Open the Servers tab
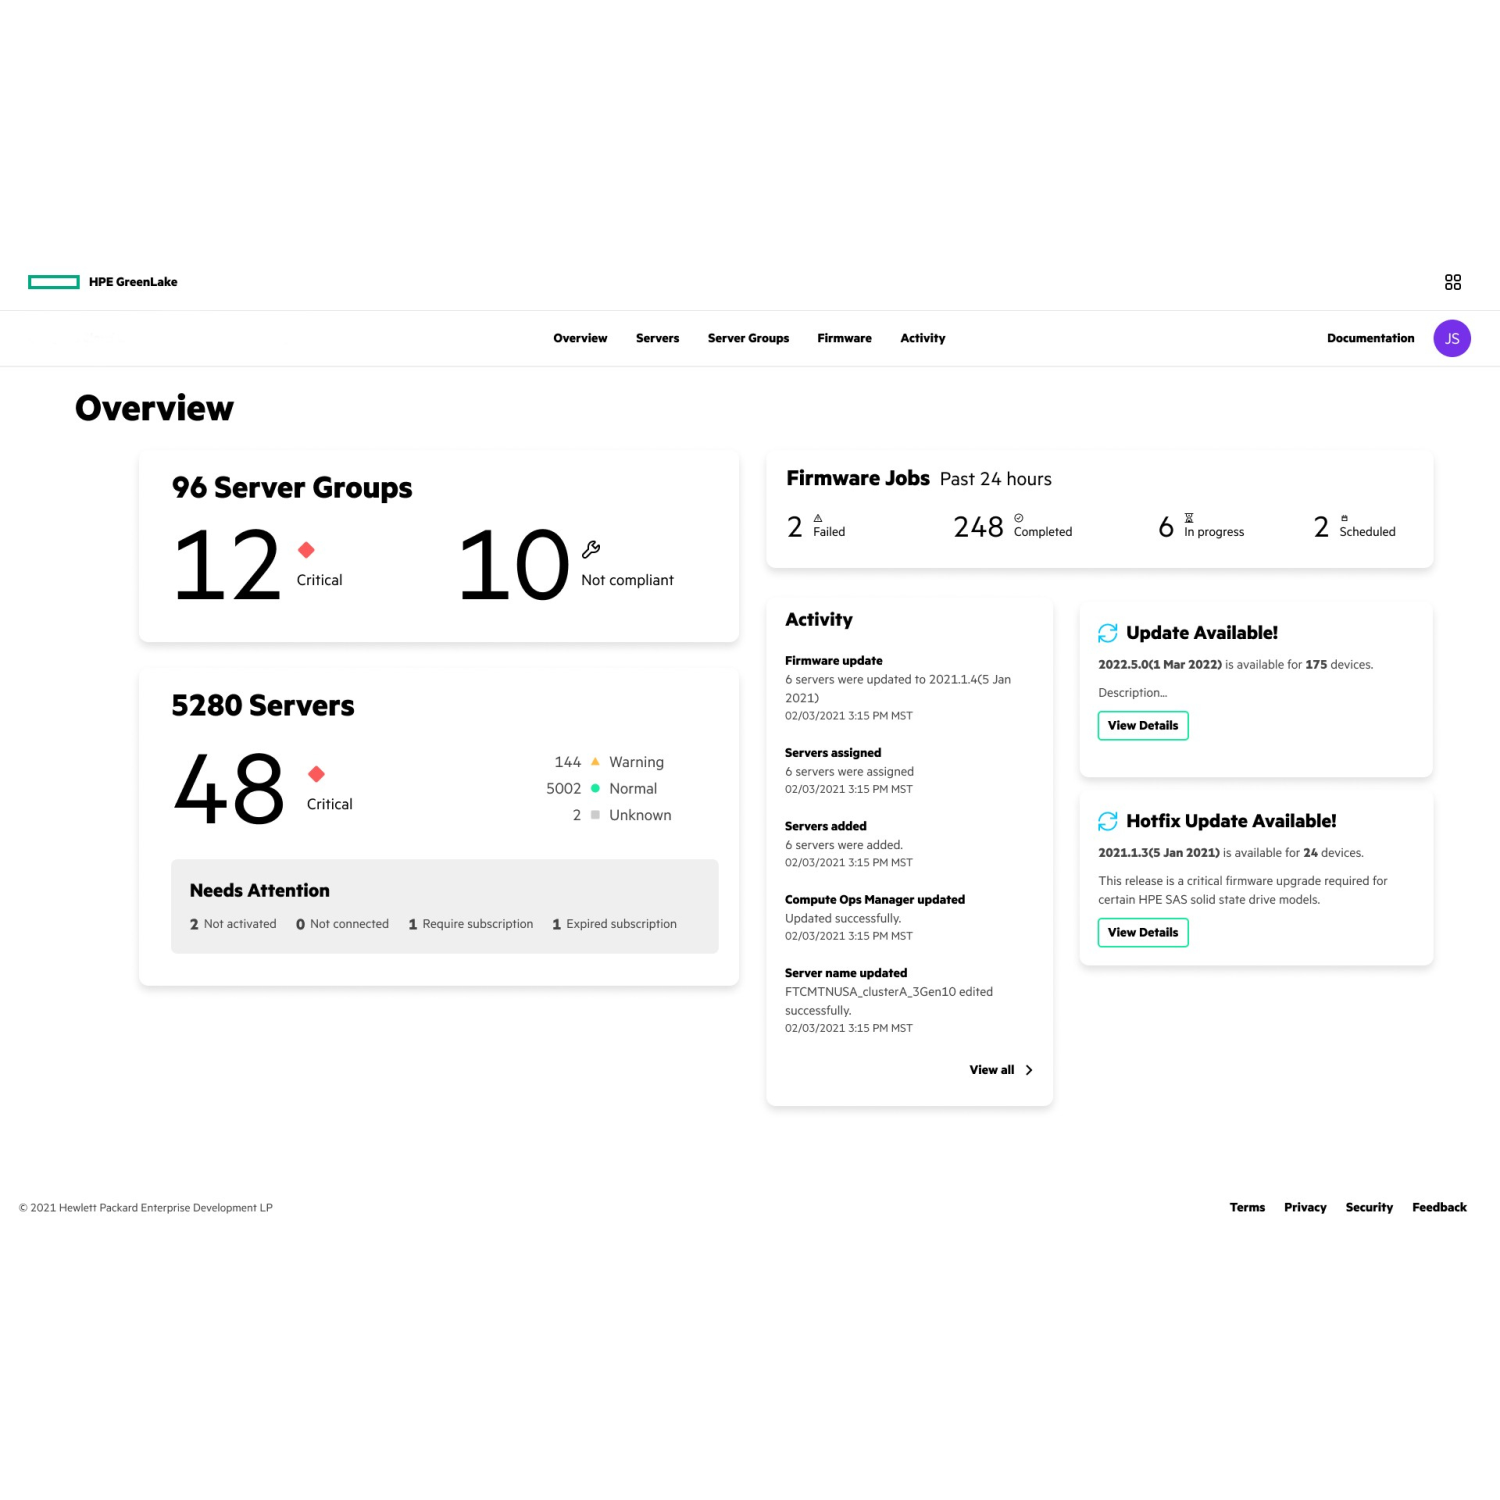Viewport: 1500px width, 1500px height. pyautogui.click(x=657, y=338)
